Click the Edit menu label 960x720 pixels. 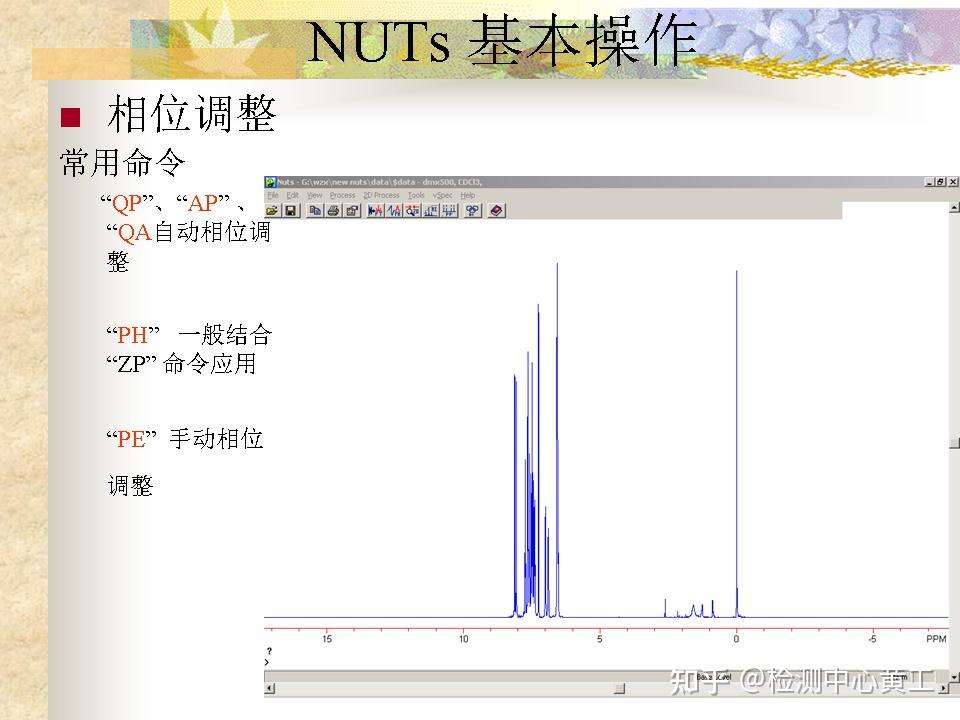point(292,196)
